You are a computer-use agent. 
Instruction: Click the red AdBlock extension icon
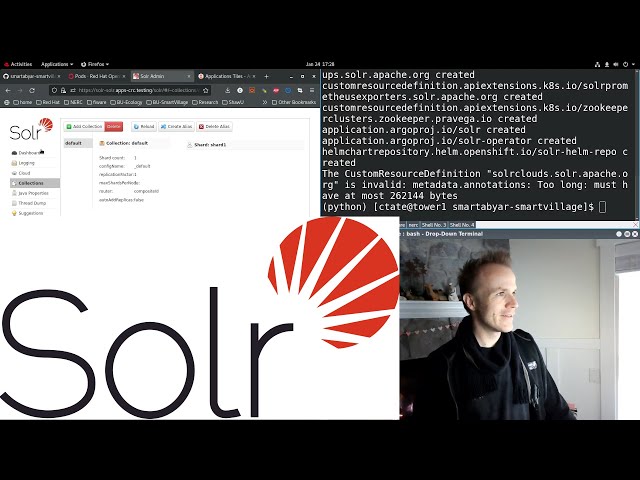point(276,90)
